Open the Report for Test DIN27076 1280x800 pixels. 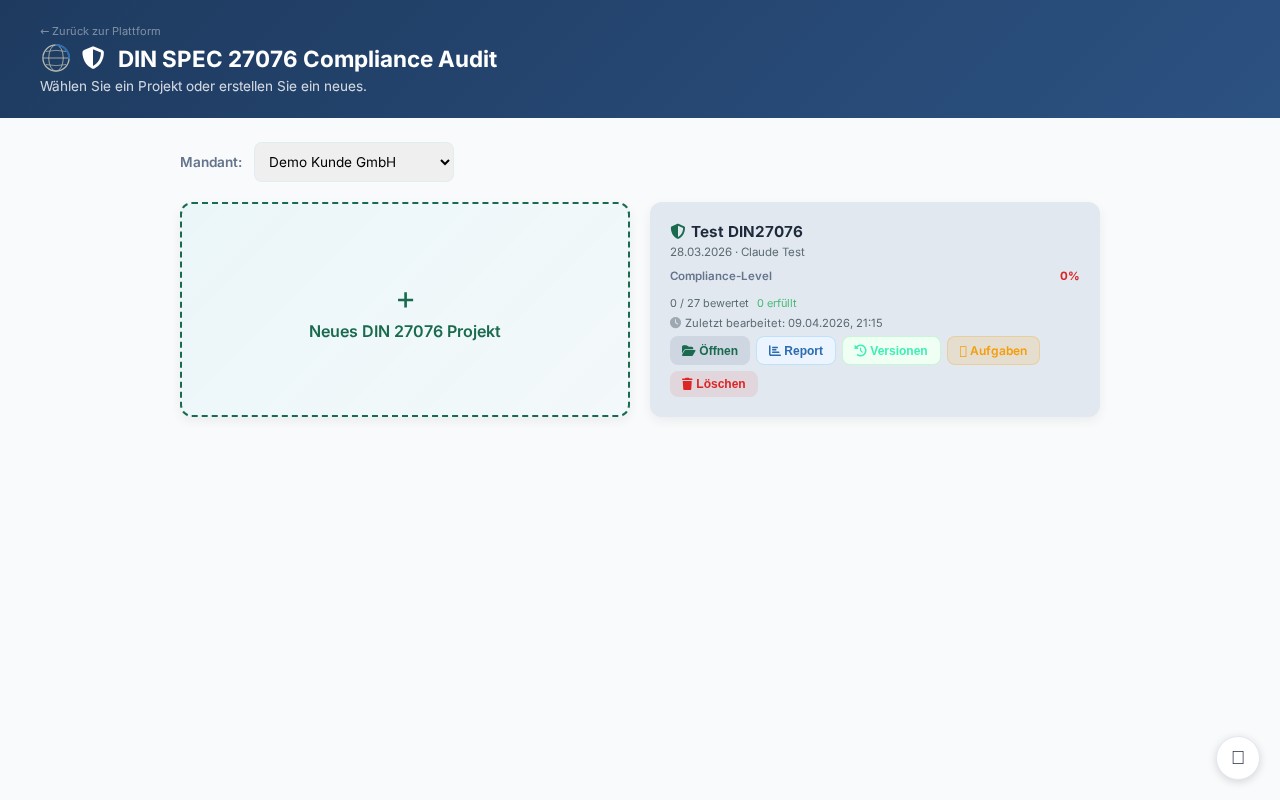(x=796, y=351)
